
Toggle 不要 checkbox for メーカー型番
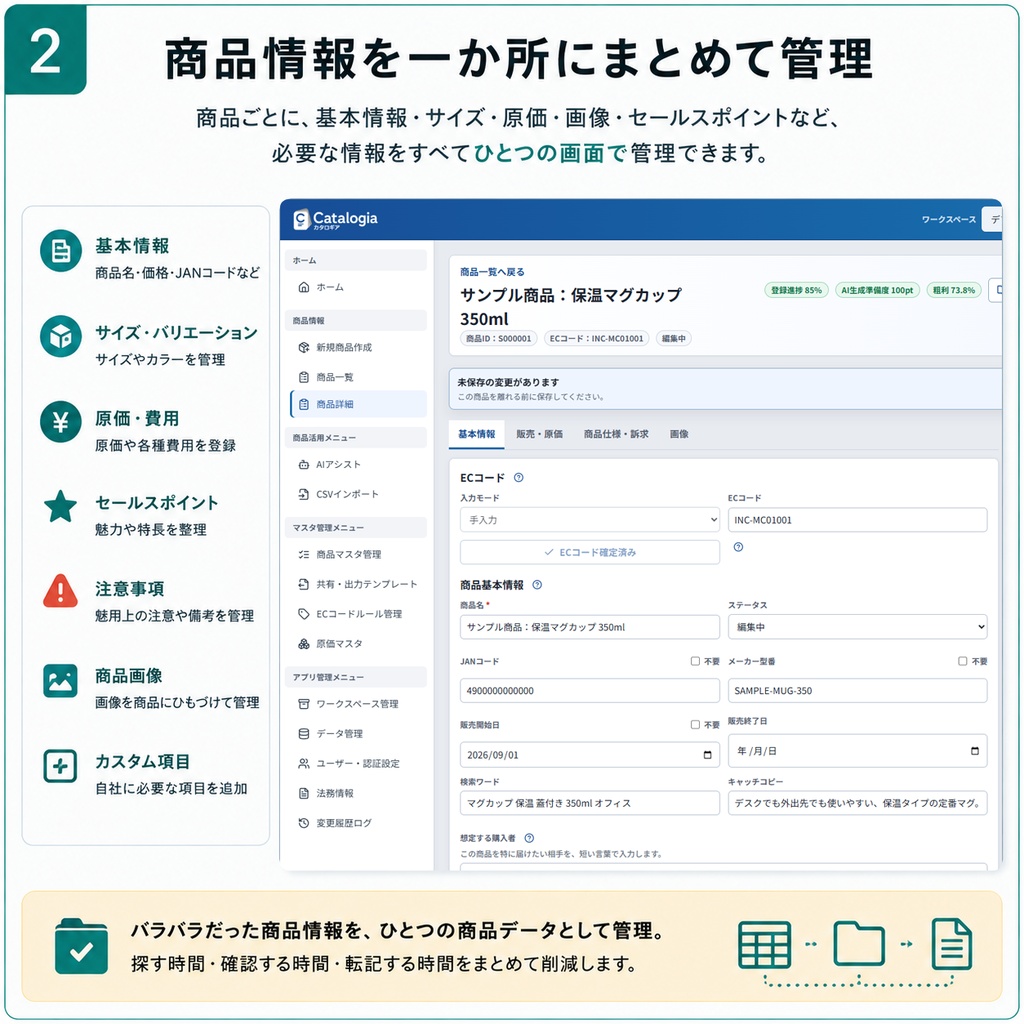[x=963, y=661]
